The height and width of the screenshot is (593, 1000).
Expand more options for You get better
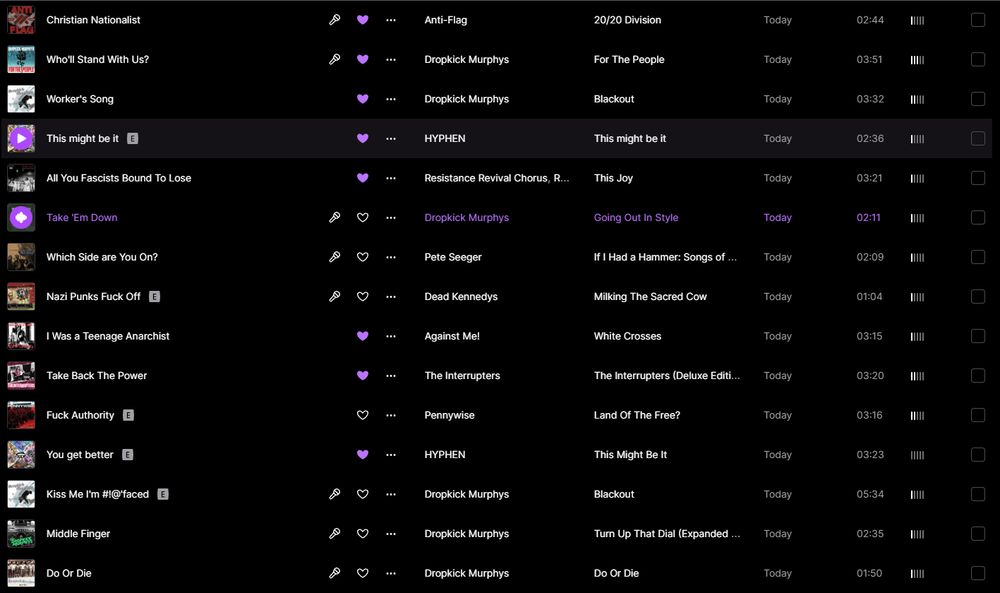coord(391,455)
